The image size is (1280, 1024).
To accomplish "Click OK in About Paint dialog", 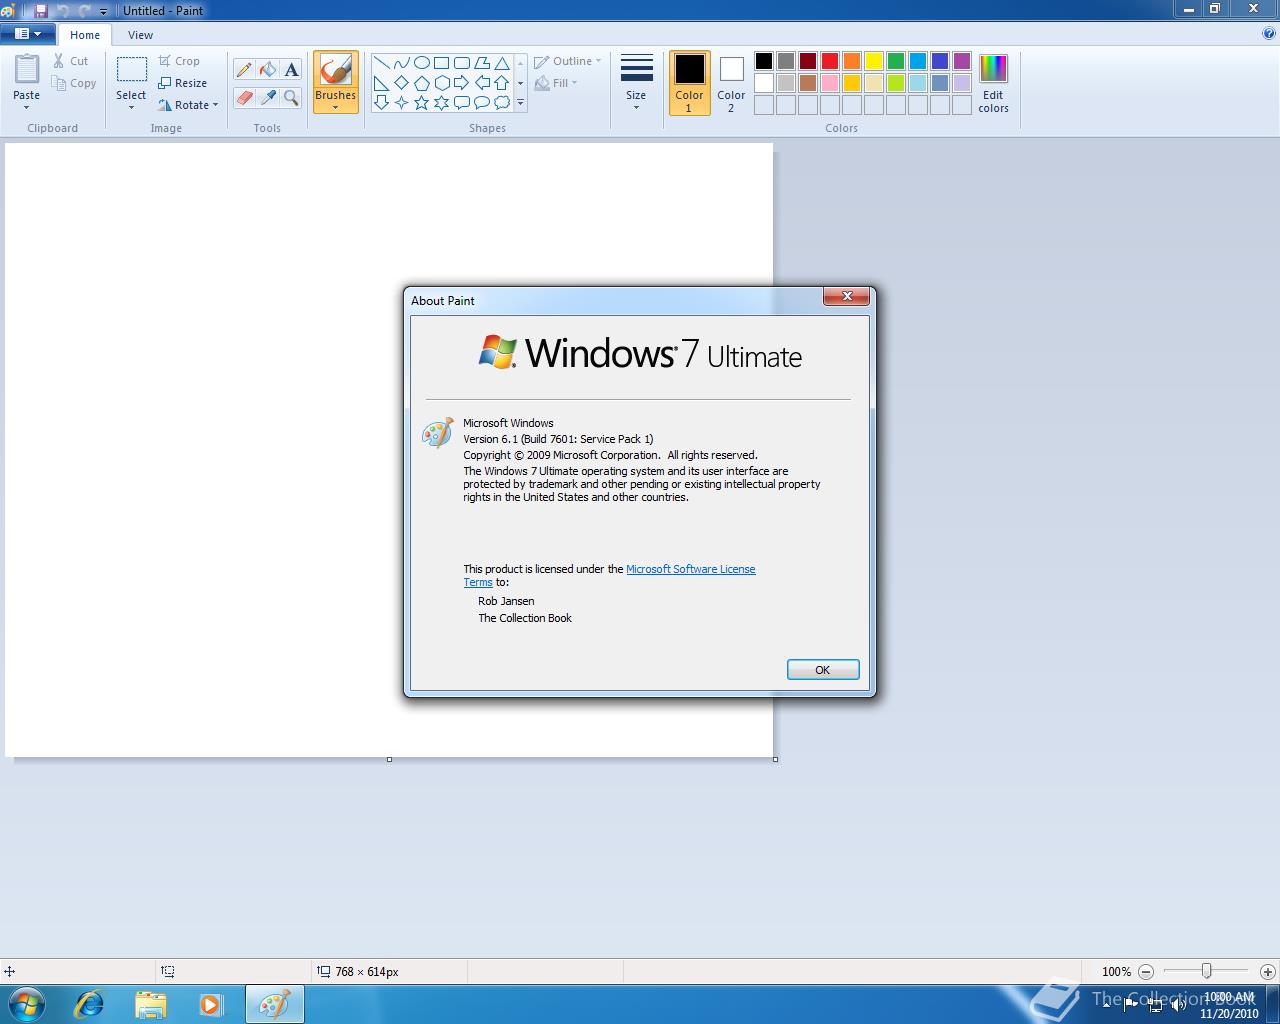I will point(823,670).
